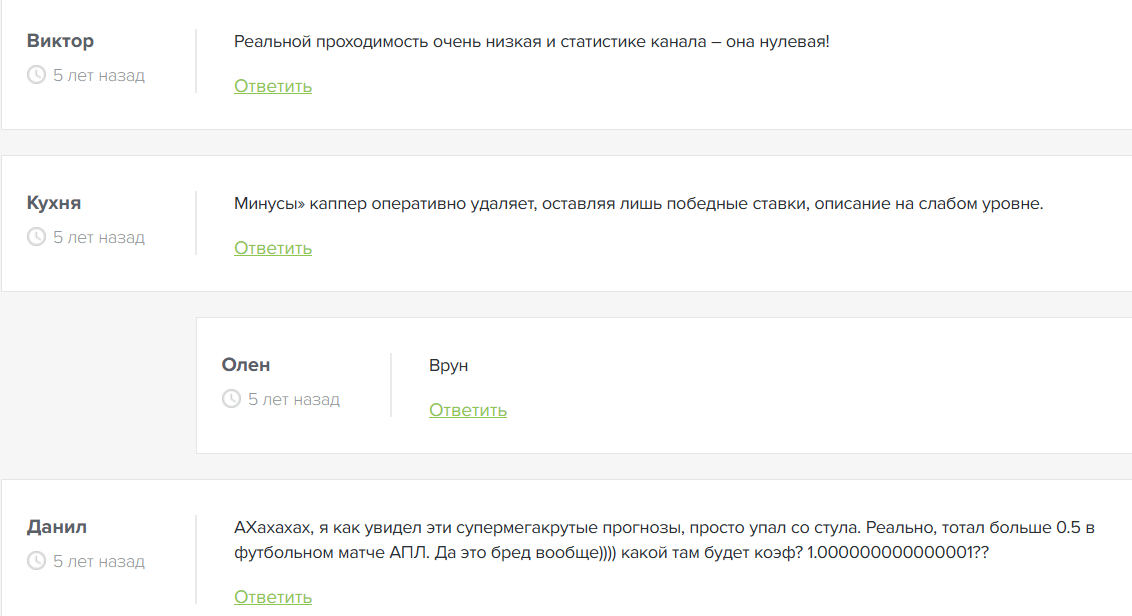This screenshot has height=616, width=1132.
Task: Click the comment text 'Врун'
Action: (448, 366)
